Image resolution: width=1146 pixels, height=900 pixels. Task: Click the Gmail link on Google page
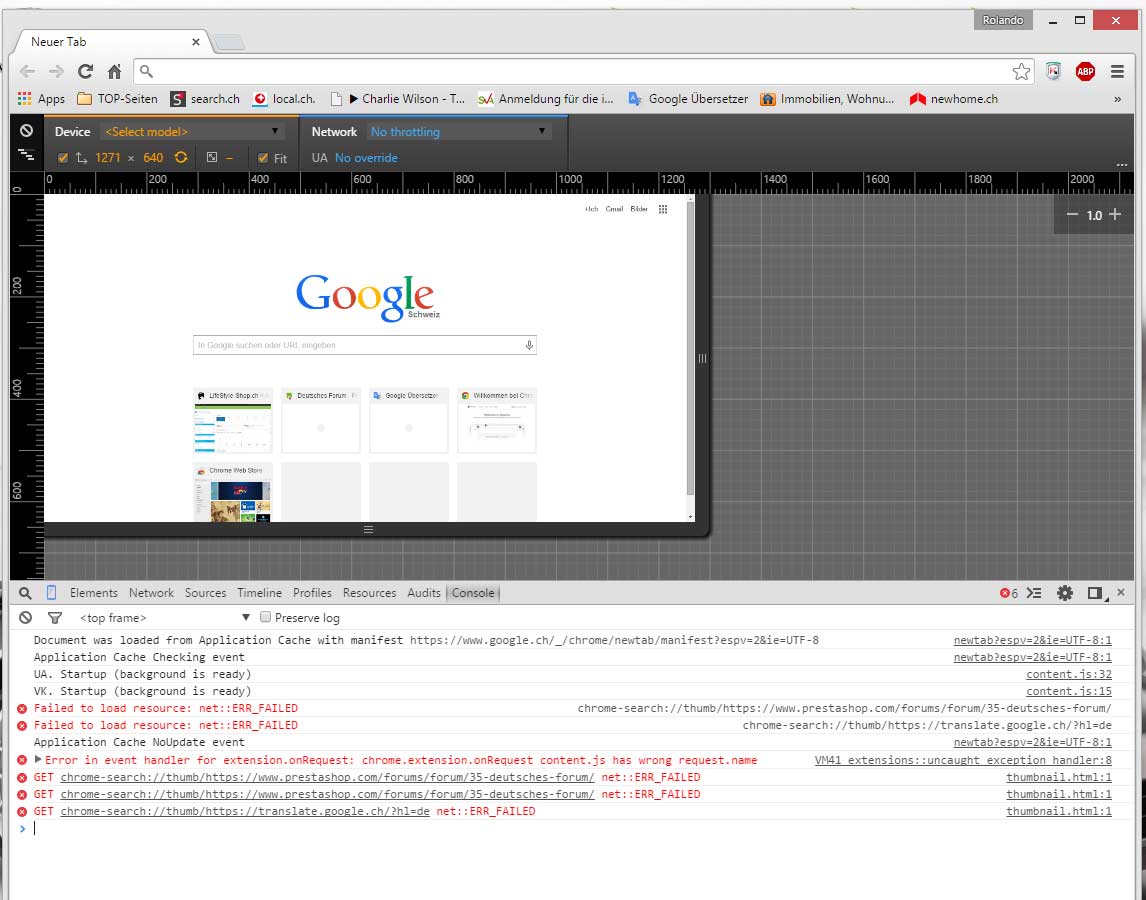[x=614, y=209]
